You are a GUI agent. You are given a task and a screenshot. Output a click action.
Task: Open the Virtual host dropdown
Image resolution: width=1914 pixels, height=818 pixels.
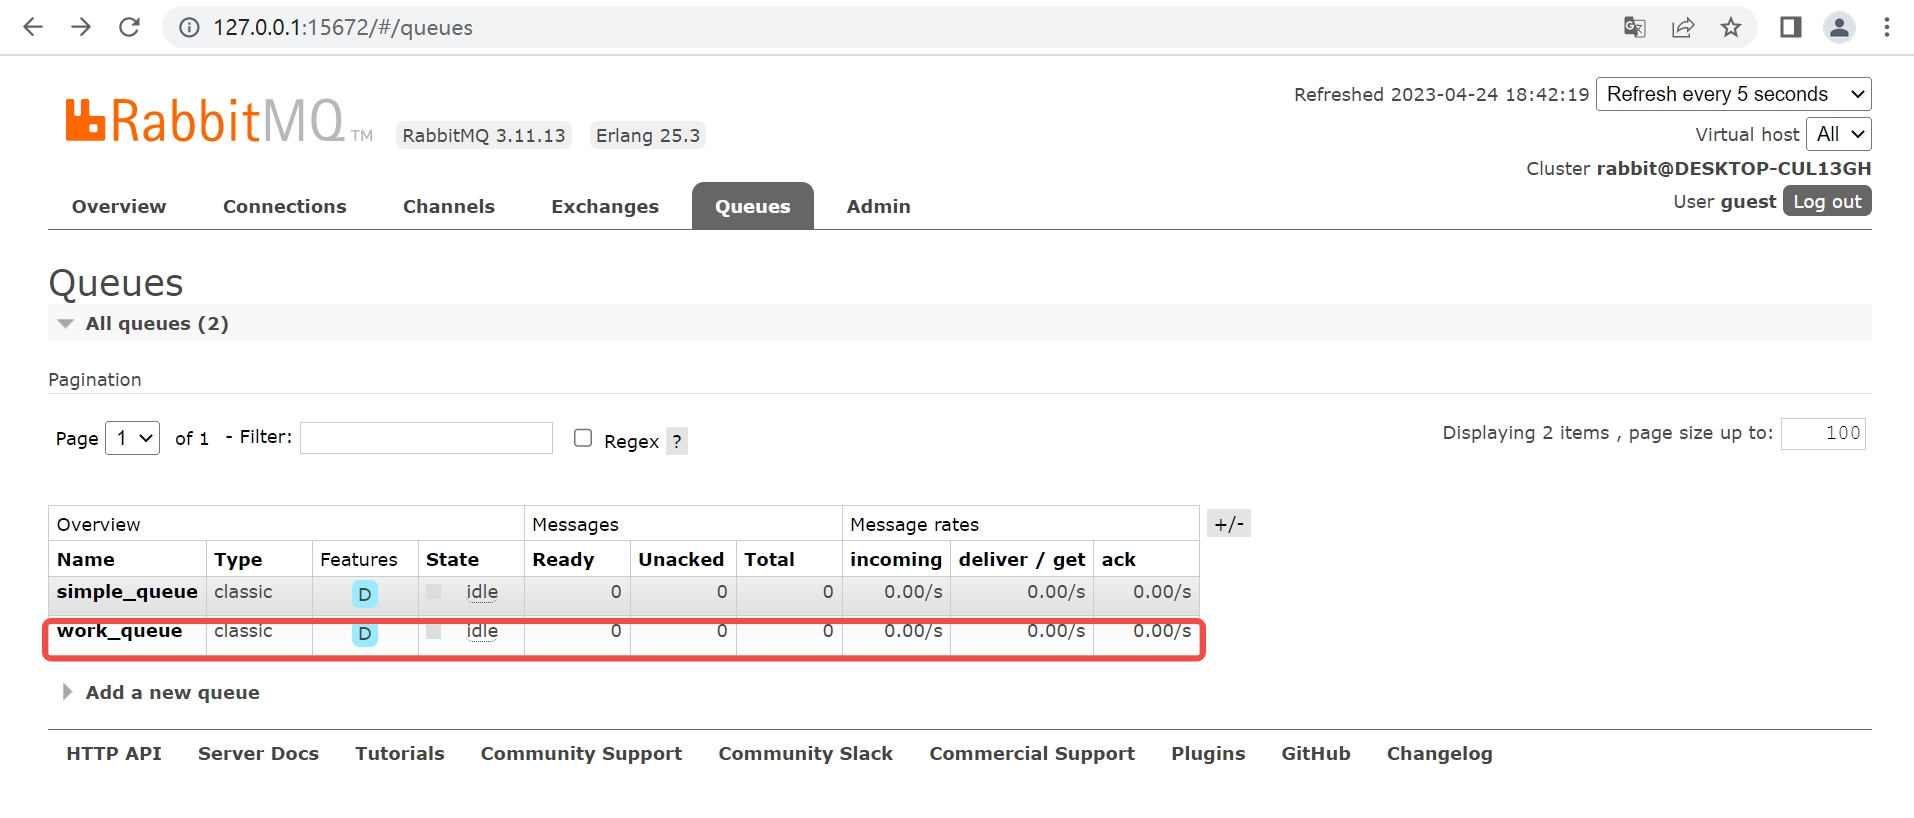[1838, 134]
